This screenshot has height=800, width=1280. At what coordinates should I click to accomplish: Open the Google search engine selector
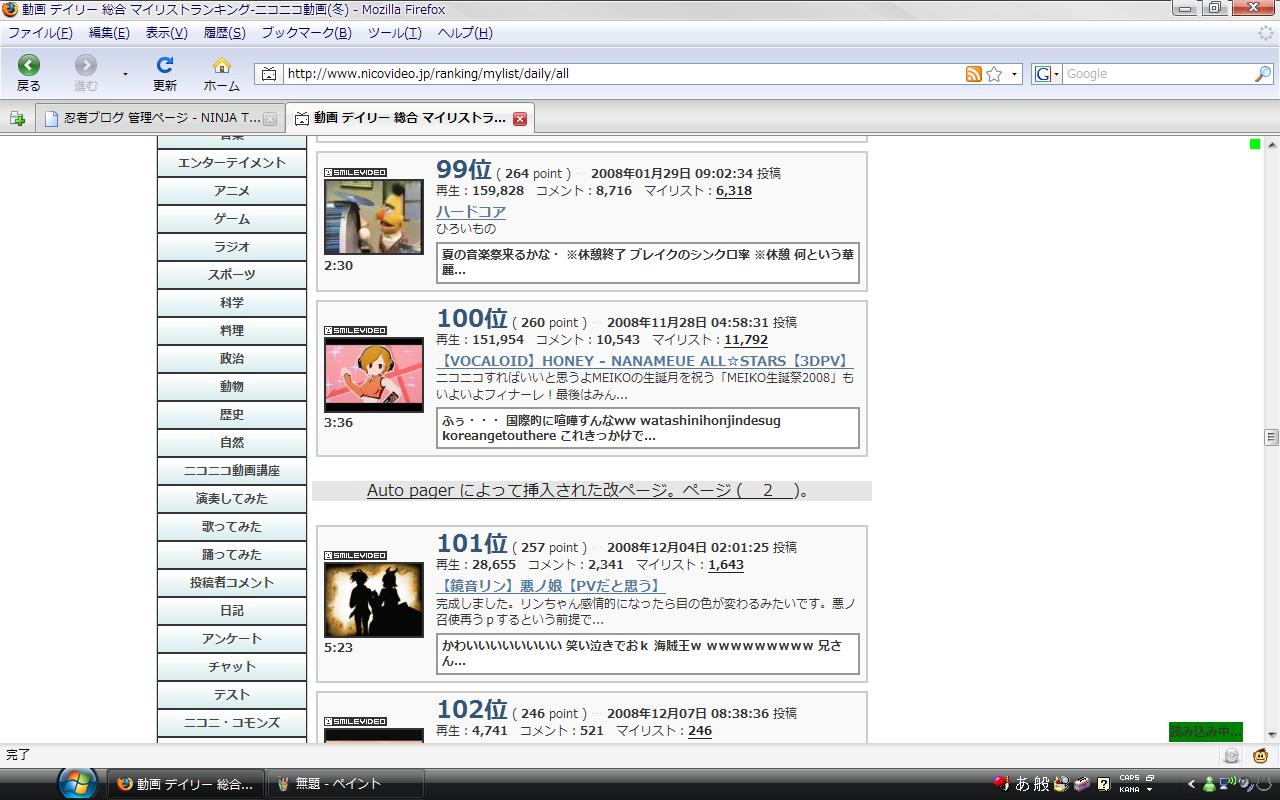click(x=1047, y=74)
